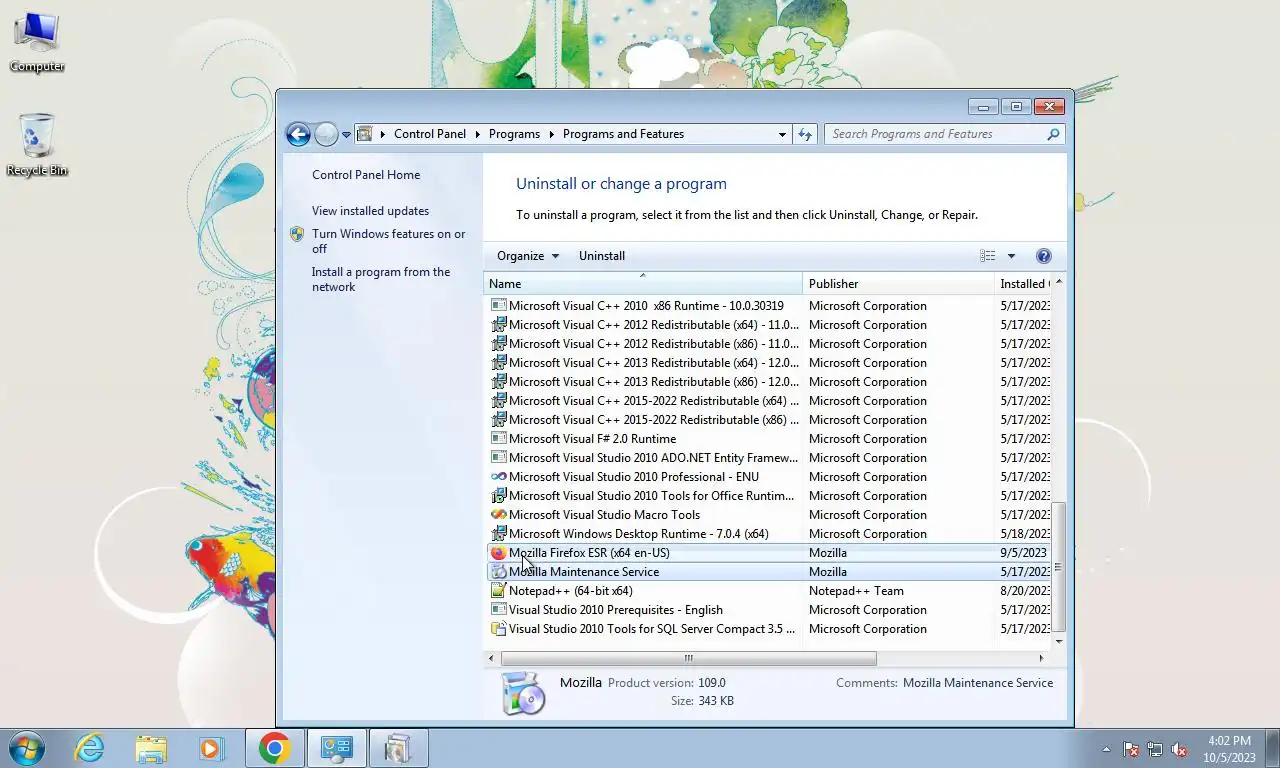Sort by the Publisher column header
This screenshot has width=1280, height=768.
899,284
